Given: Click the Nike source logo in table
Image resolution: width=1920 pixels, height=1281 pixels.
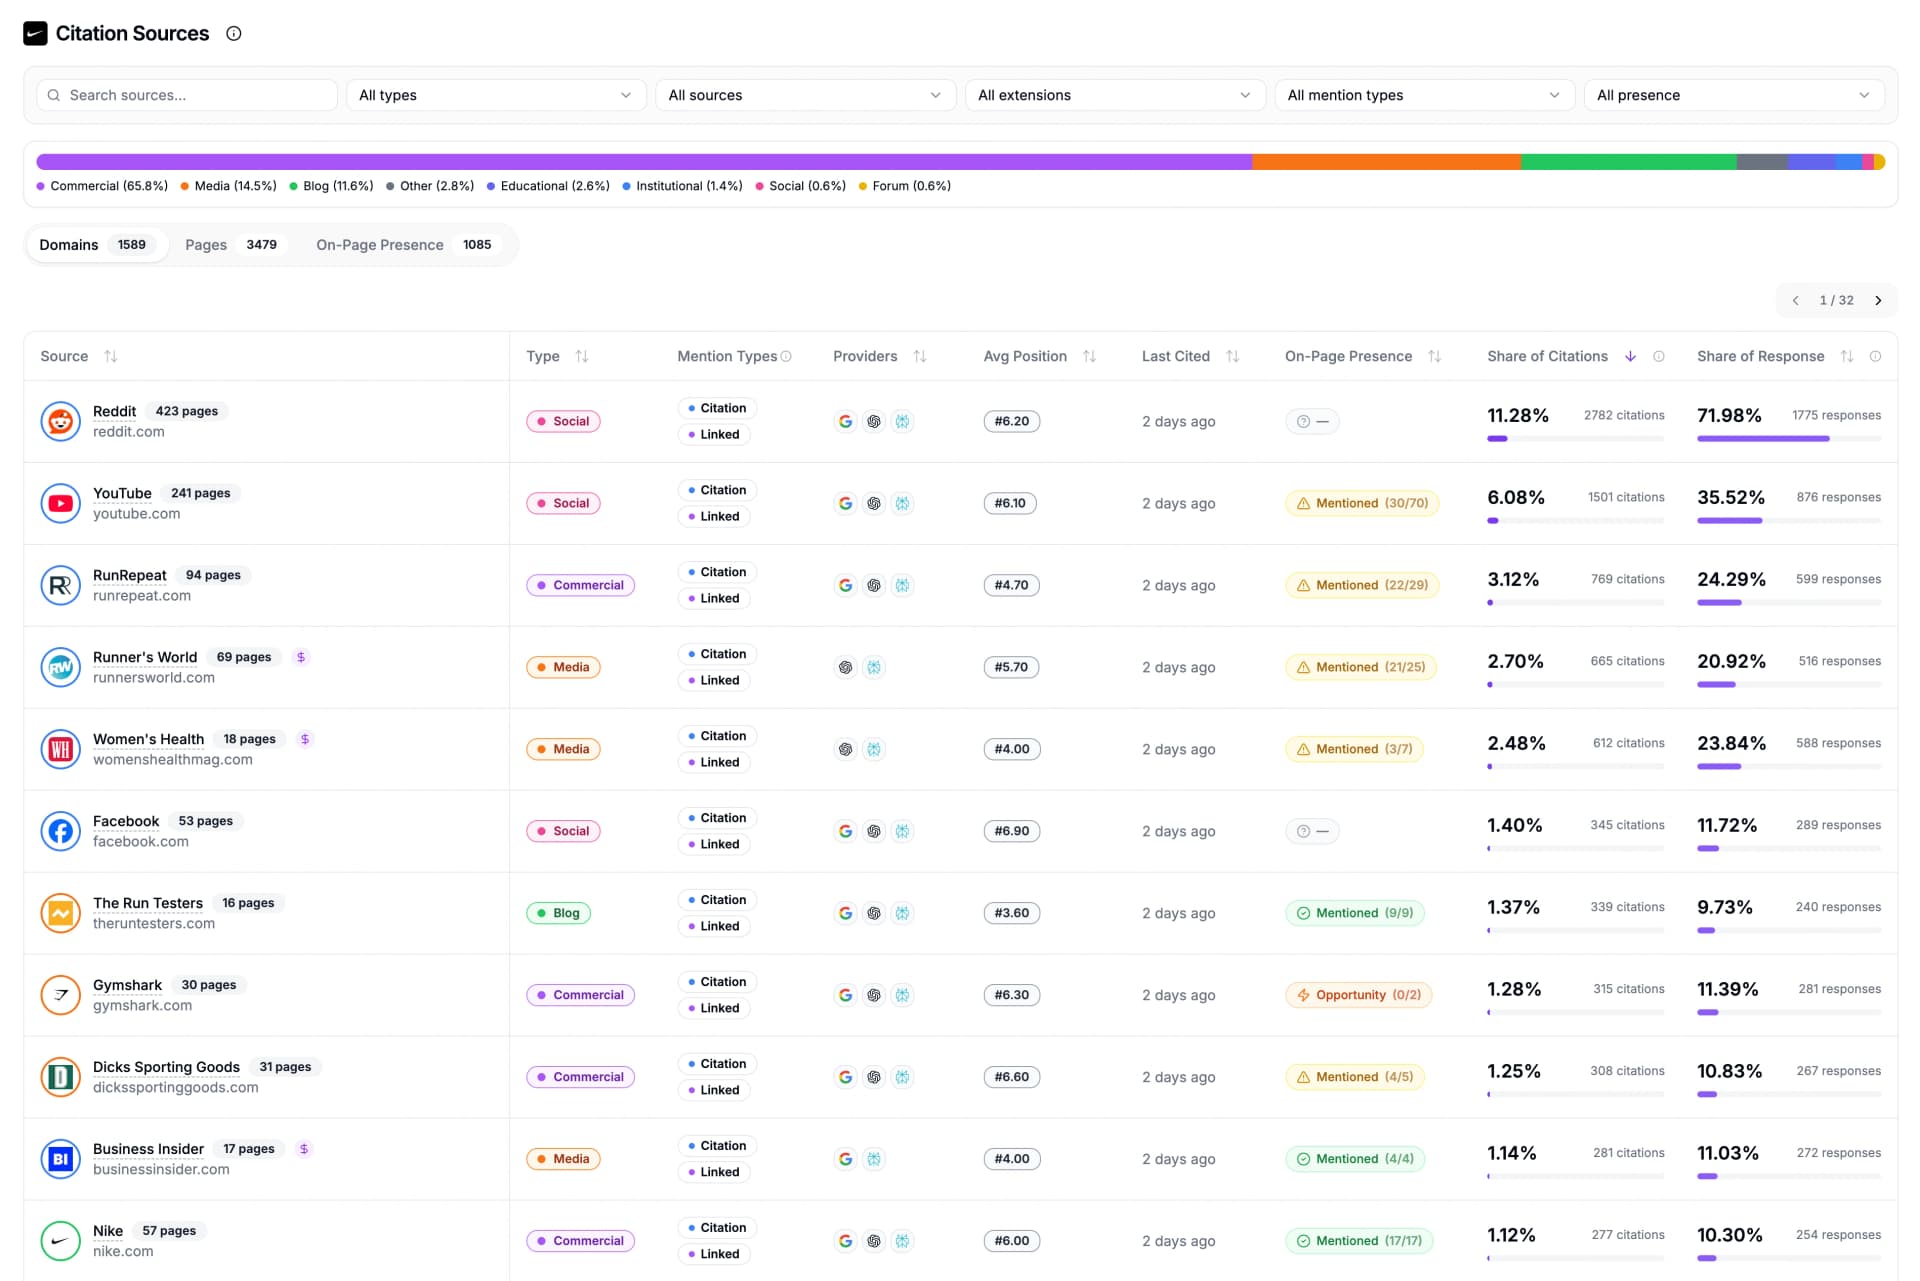Looking at the screenshot, I should [x=60, y=1241].
